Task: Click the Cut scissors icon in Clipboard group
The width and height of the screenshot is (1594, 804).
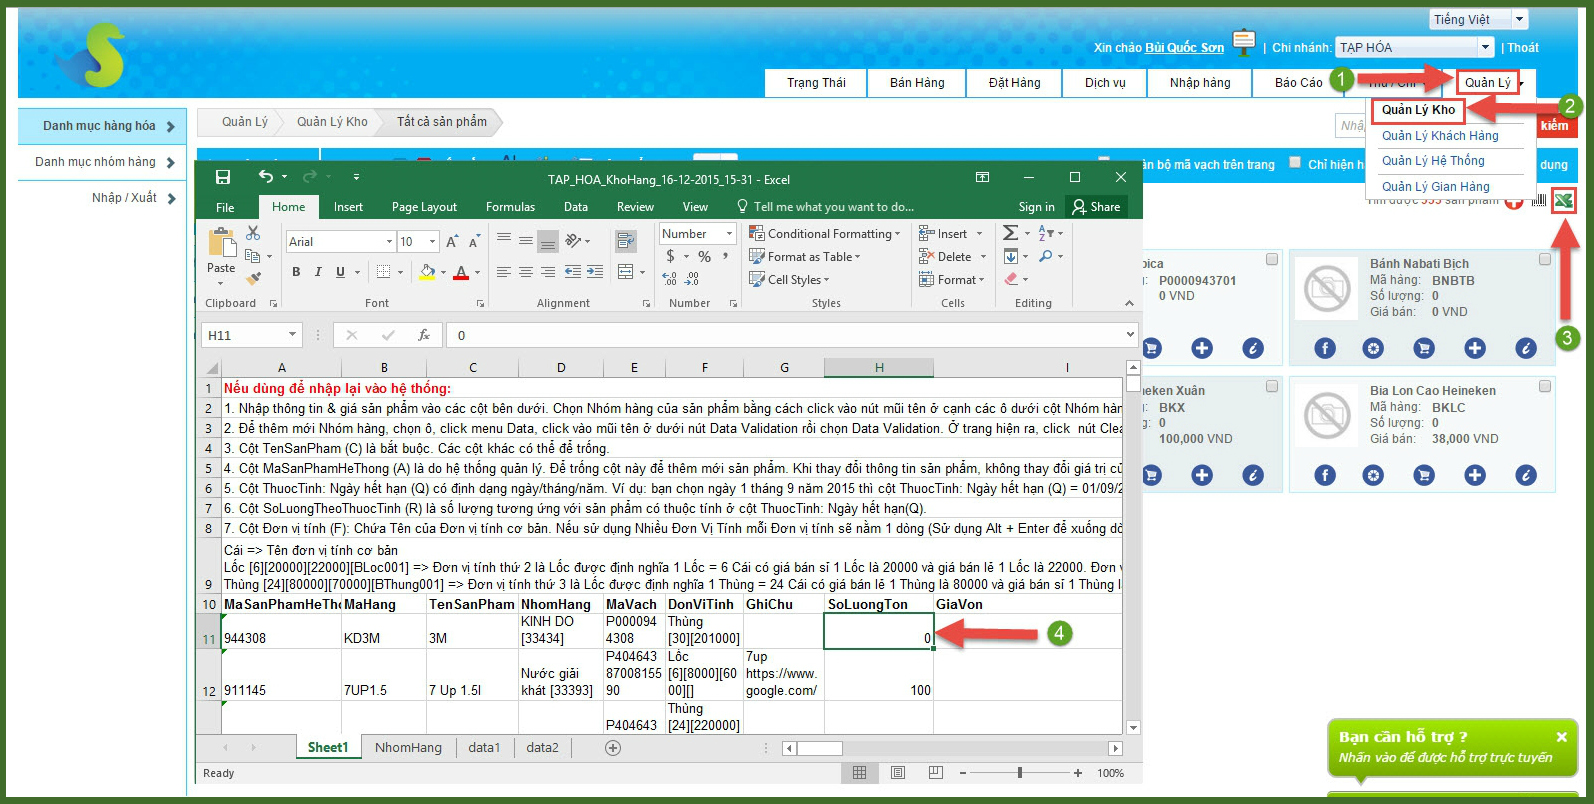Action: [253, 233]
